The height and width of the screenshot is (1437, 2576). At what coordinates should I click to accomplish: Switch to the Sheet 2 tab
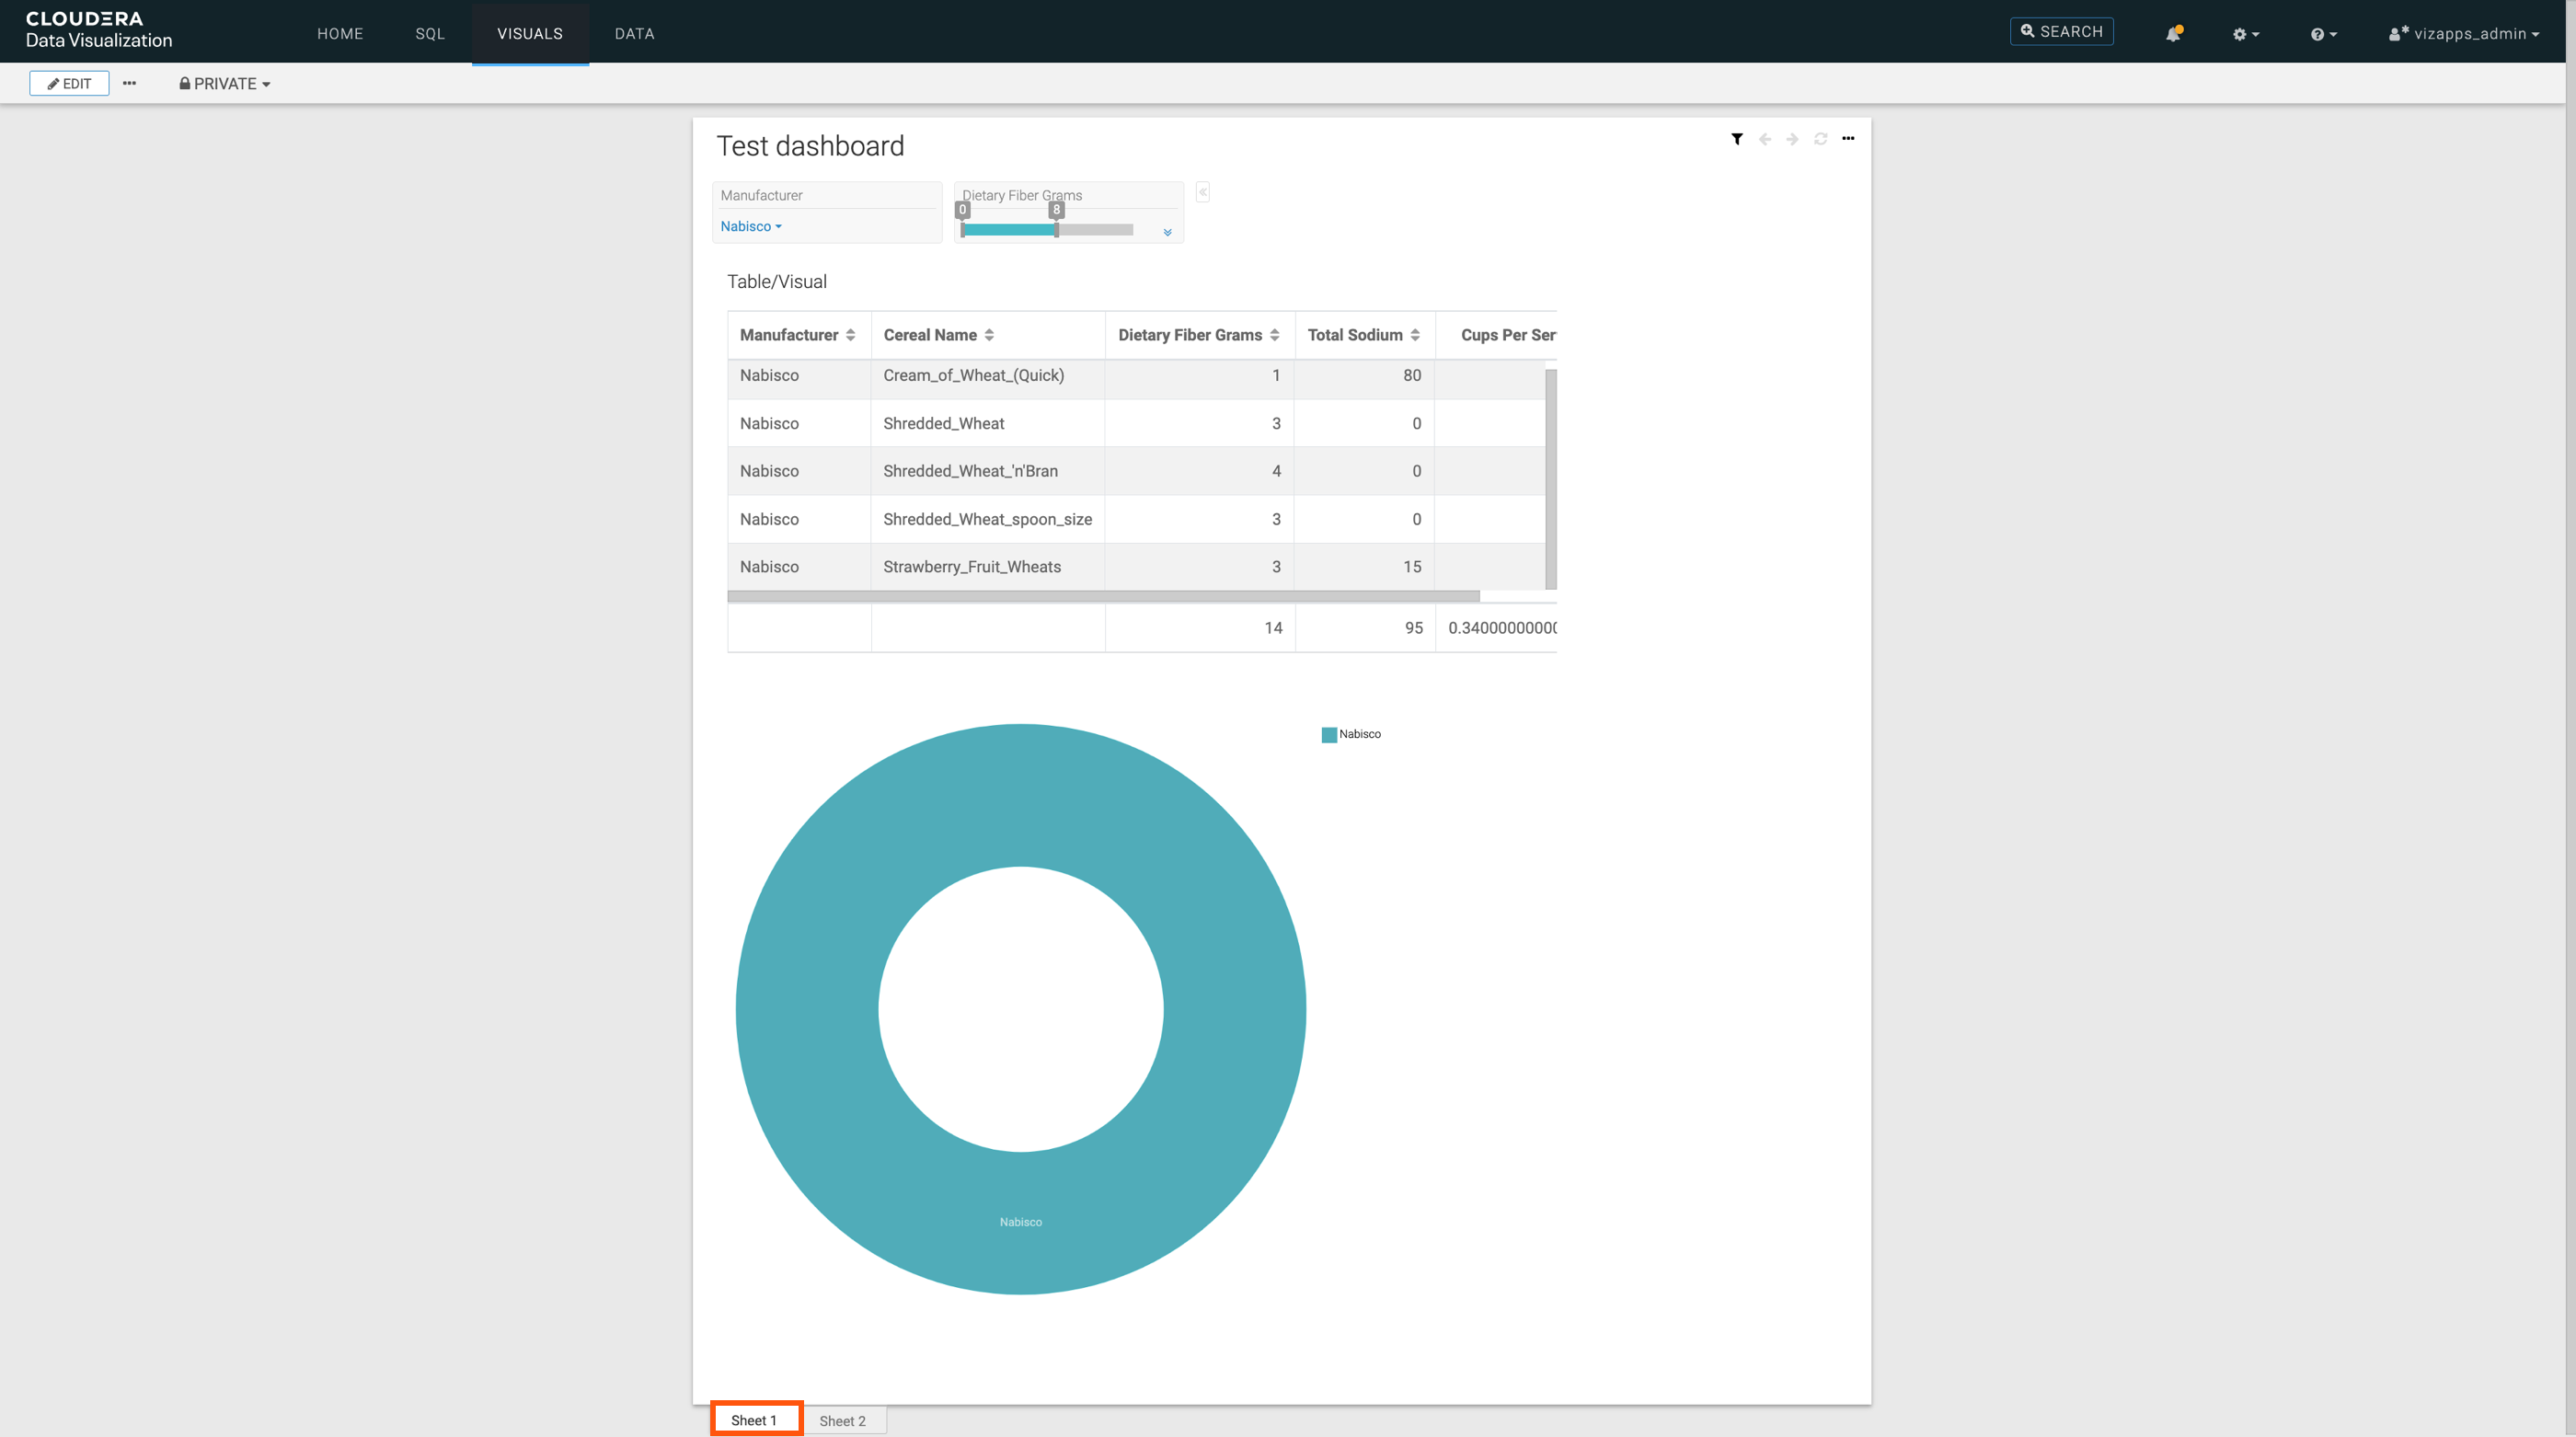[842, 1420]
